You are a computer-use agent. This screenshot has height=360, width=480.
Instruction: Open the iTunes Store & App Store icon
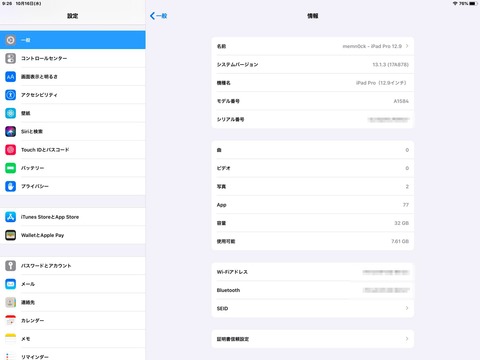coord(10,217)
